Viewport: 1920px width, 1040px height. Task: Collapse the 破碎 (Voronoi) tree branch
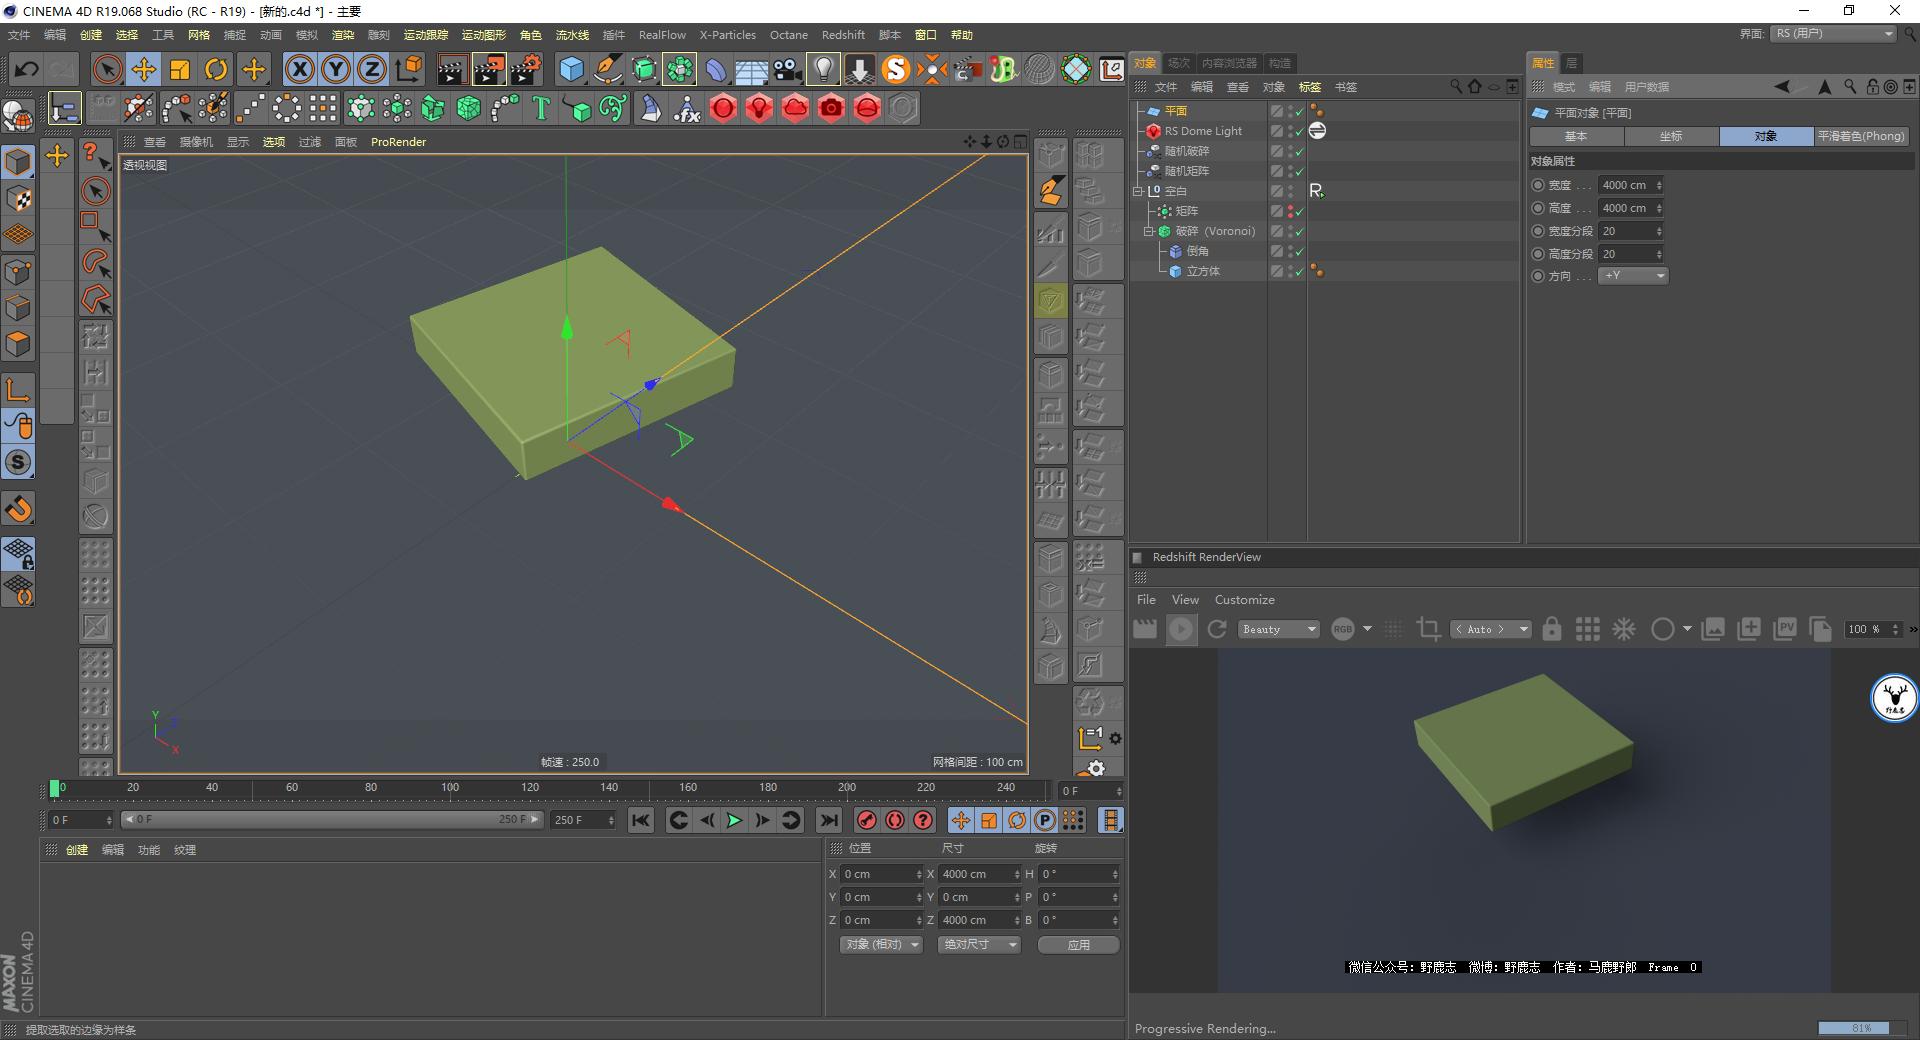(x=1148, y=231)
